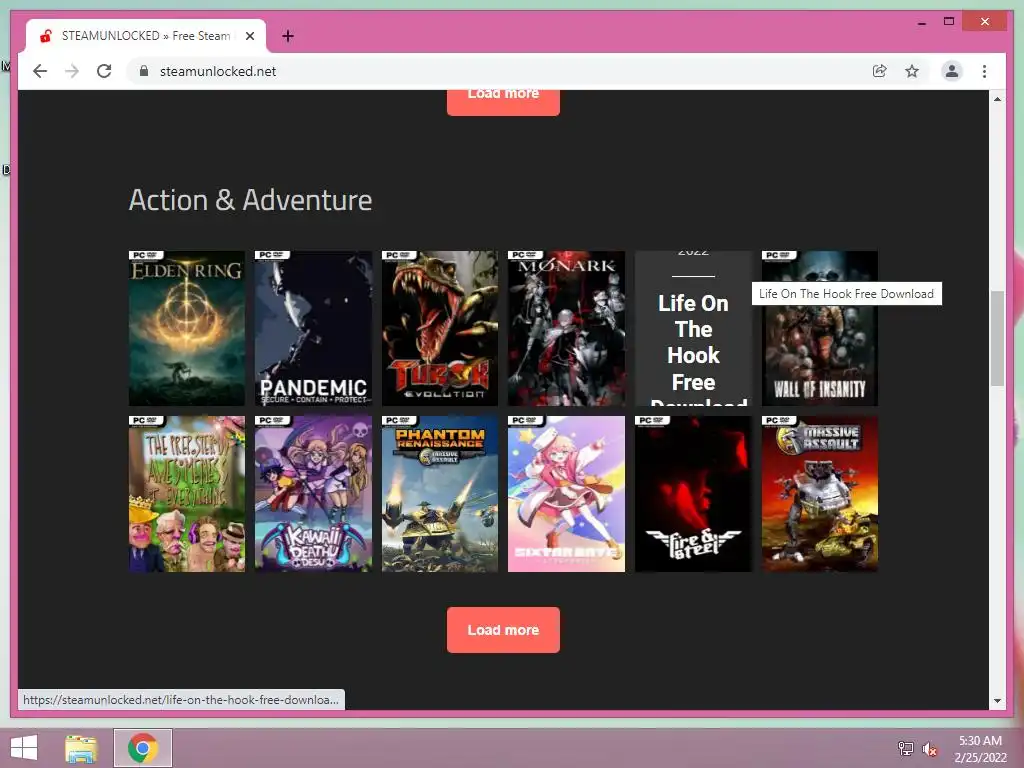Open the Elden Ring game cover

tap(187, 328)
